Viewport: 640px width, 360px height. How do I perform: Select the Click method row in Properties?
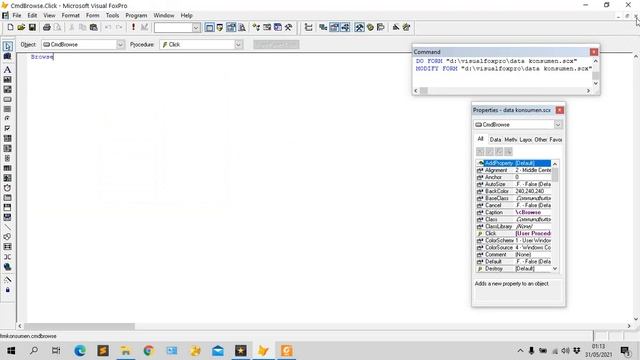click(514, 233)
